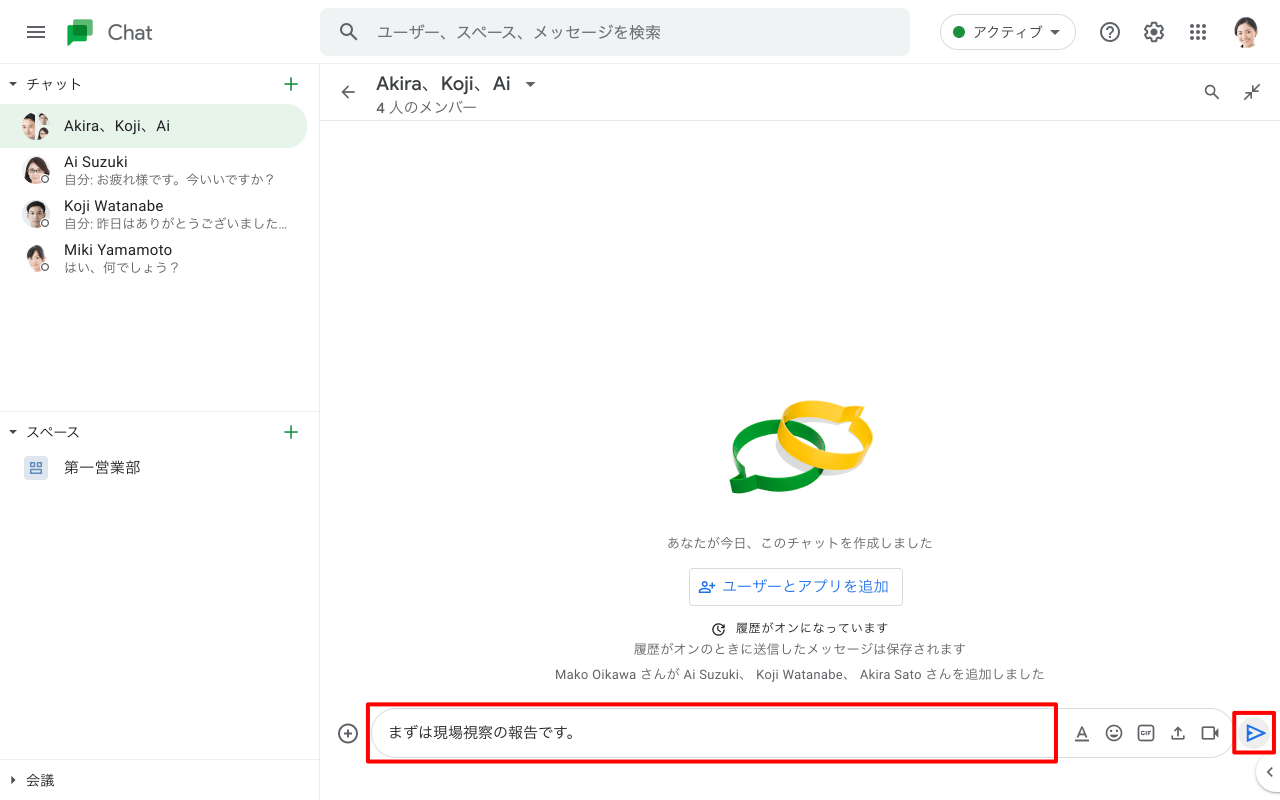Open the Google apps grid
The width and height of the screenshot is (1280, 800).
pos(1198,32)
